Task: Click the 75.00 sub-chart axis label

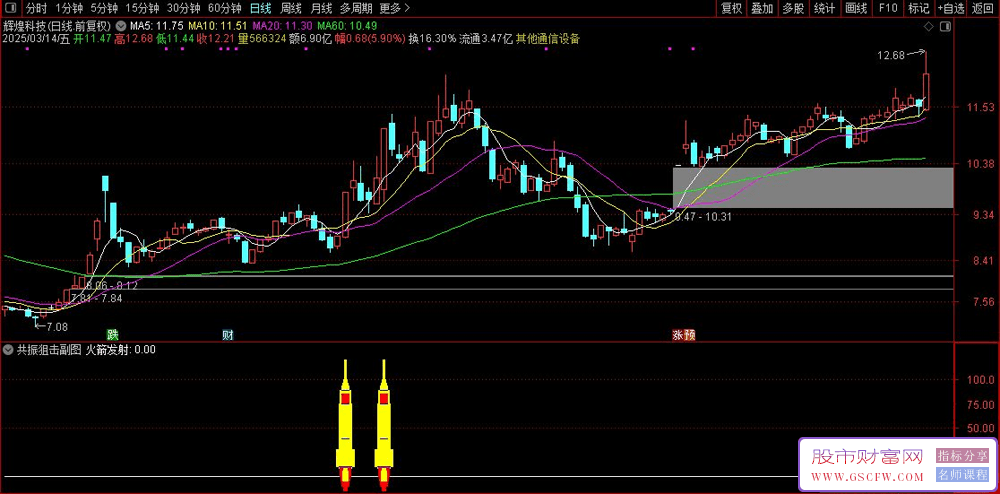Action: click(981, 405)
